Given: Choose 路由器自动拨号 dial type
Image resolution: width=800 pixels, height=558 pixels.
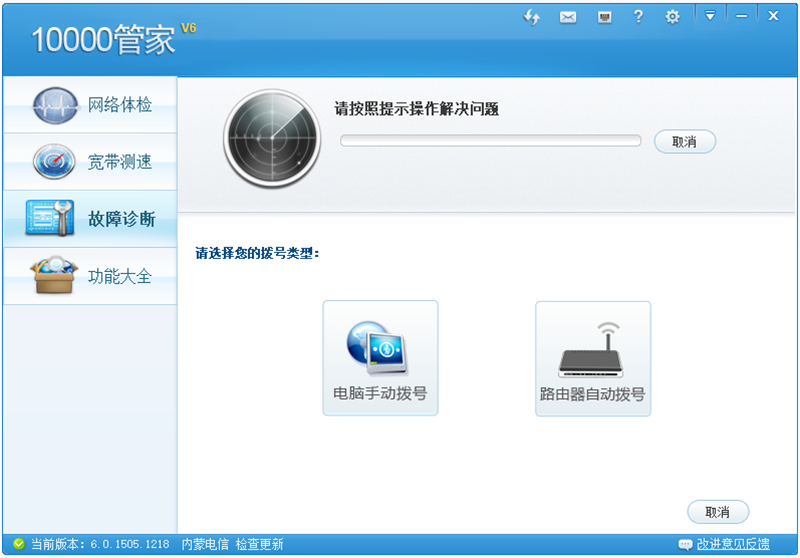Looking at the screenshot, I should pyautogui.click(x=593, y=359).
